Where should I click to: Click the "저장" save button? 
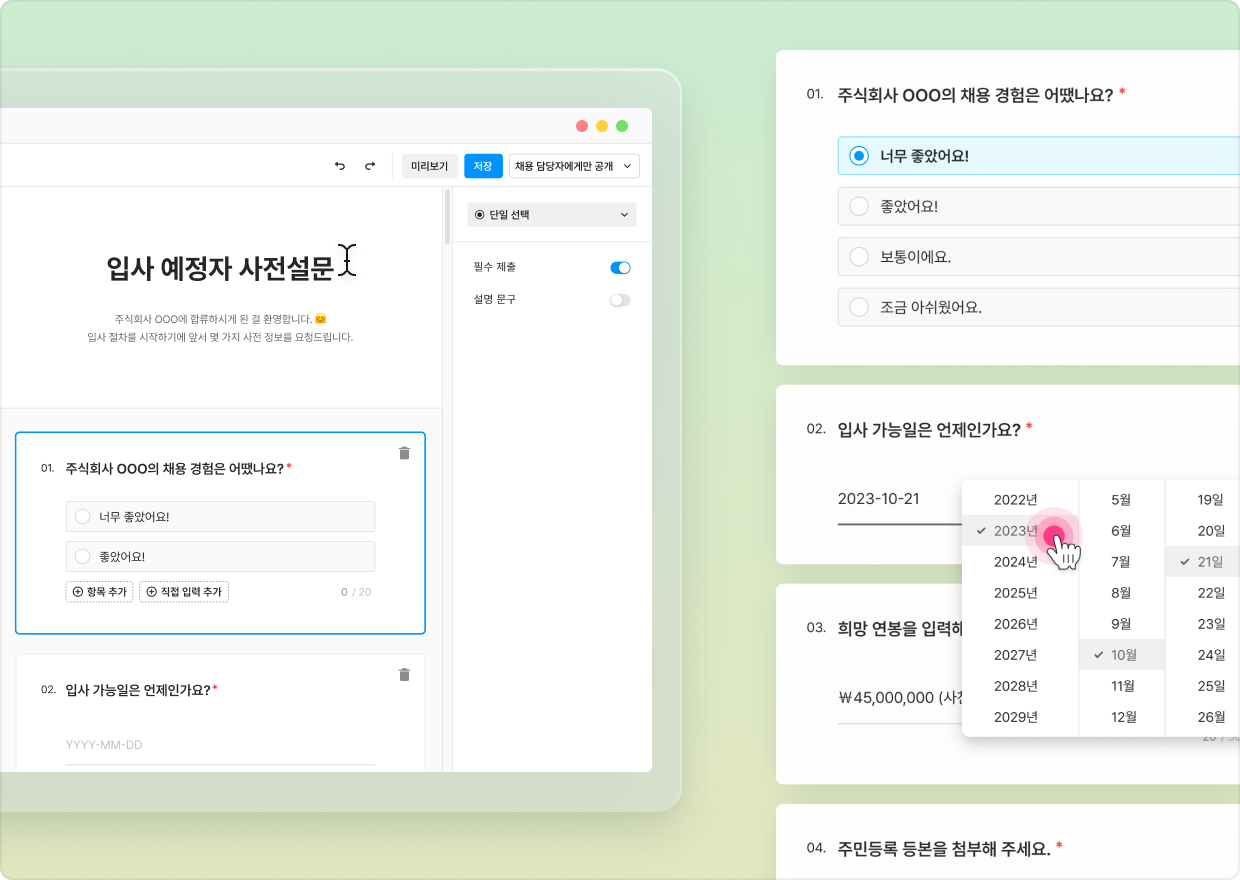tap(484, 166)
